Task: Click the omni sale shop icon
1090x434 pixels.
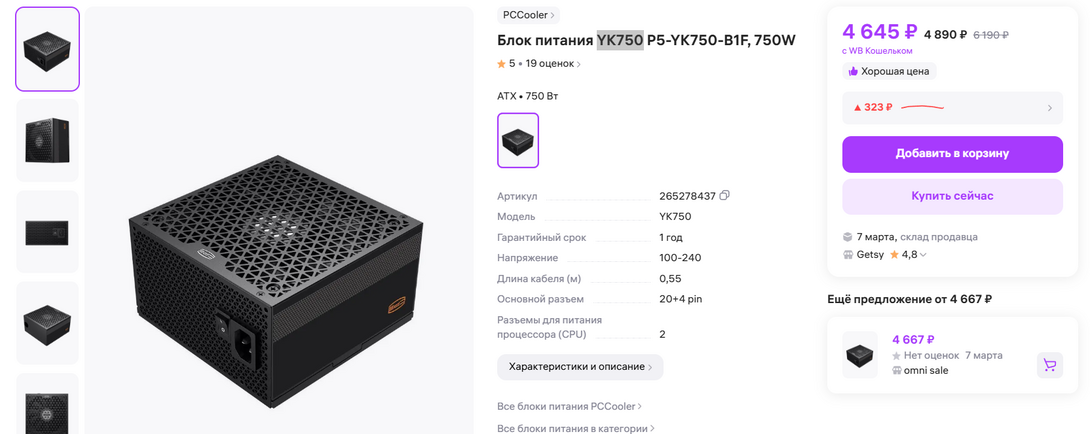Action: [897, 371]
